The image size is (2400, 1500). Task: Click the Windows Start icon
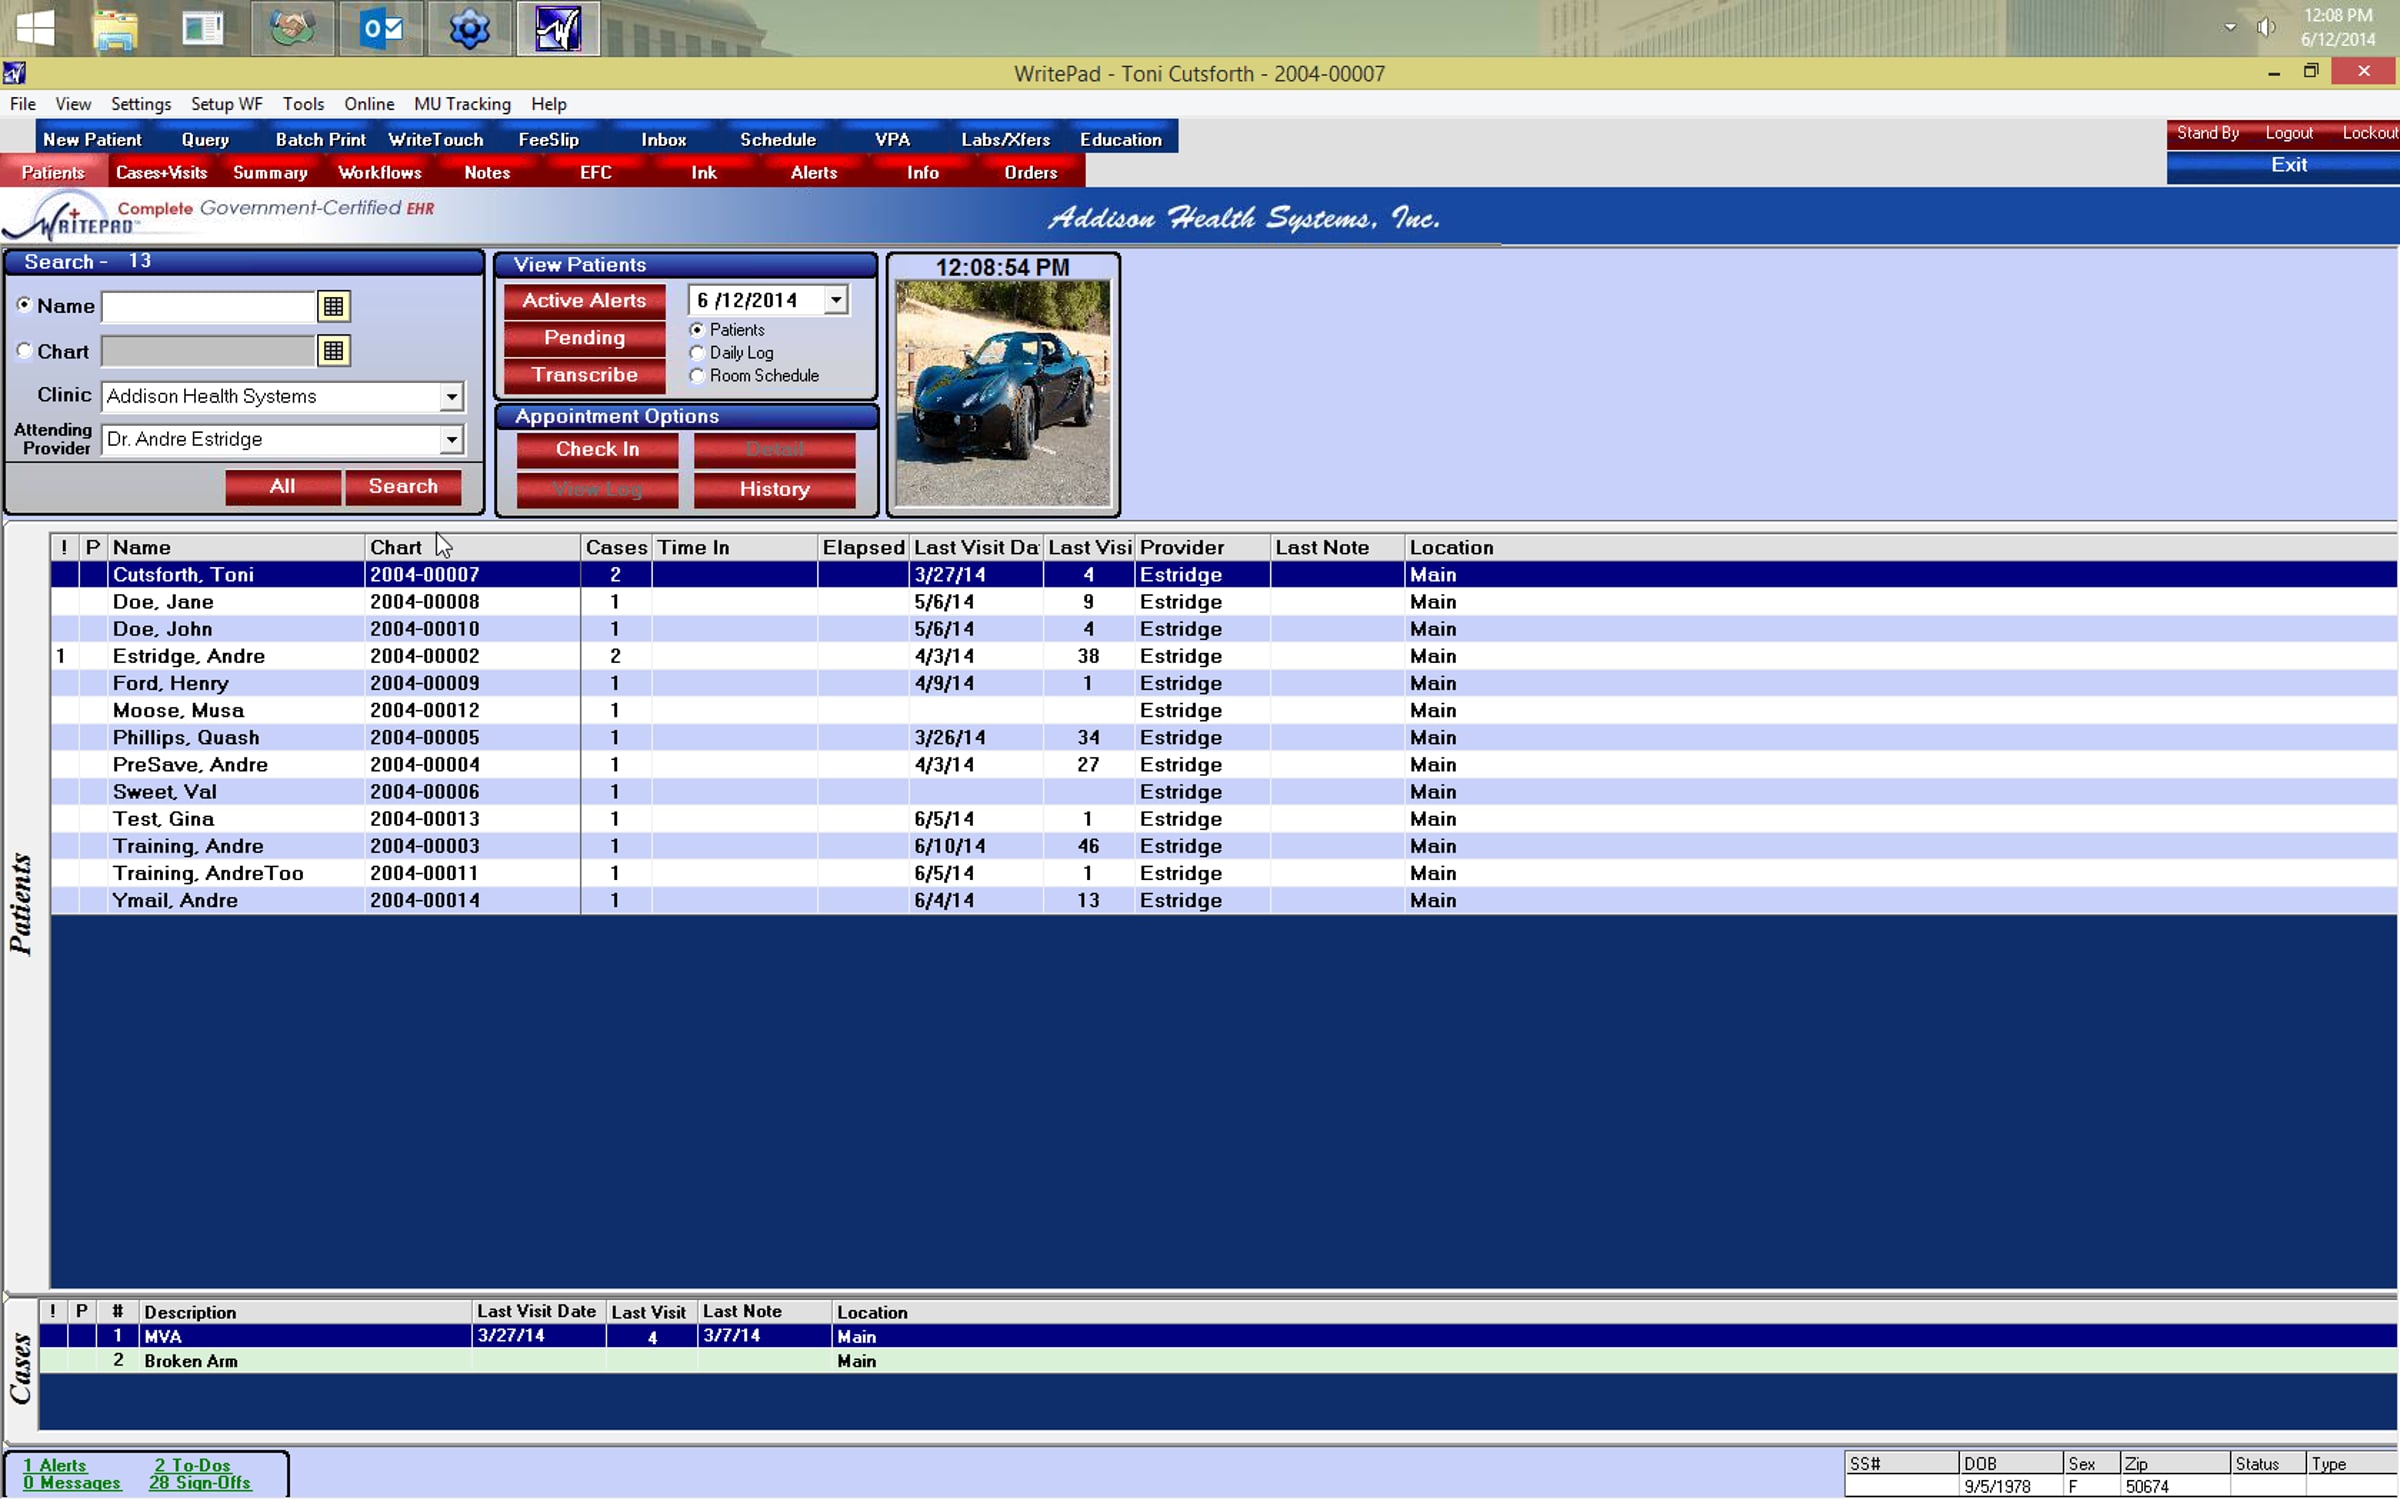coord(36,28)
